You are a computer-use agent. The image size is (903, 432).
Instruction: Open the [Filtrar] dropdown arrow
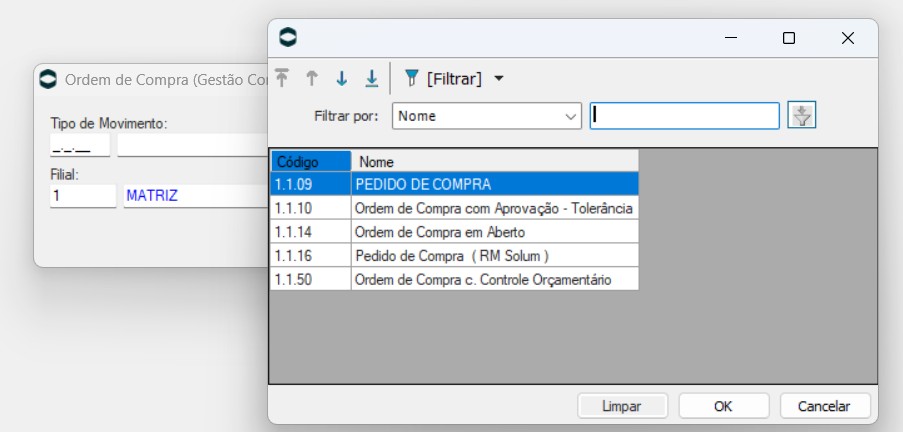click(x=499, y=78)
